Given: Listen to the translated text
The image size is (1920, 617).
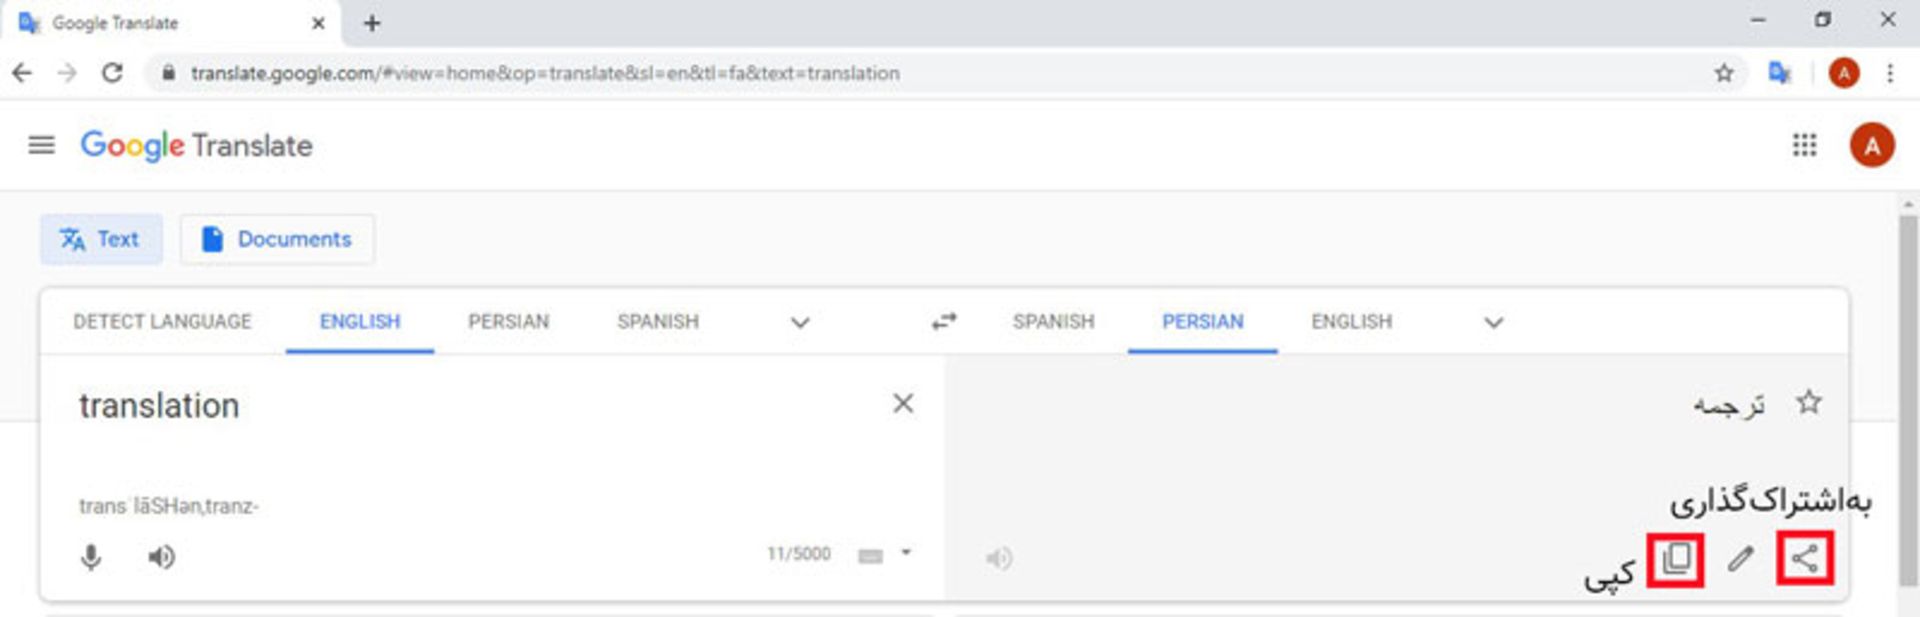Looking at the screenshot, I should pyautogui.click(x=999, y=557).
